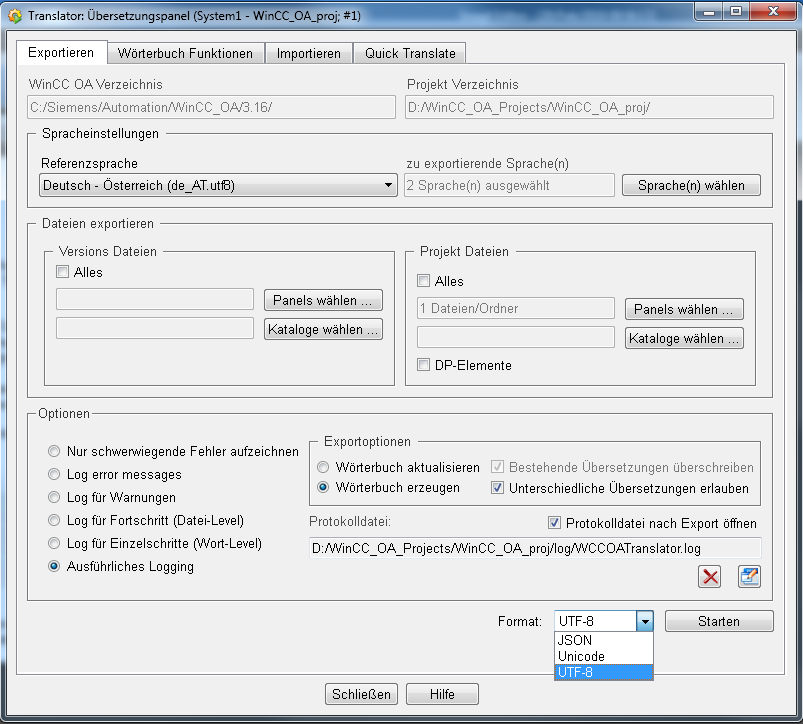
Task: Choose Log für Warnungen logging option
Action: [54, 497]
